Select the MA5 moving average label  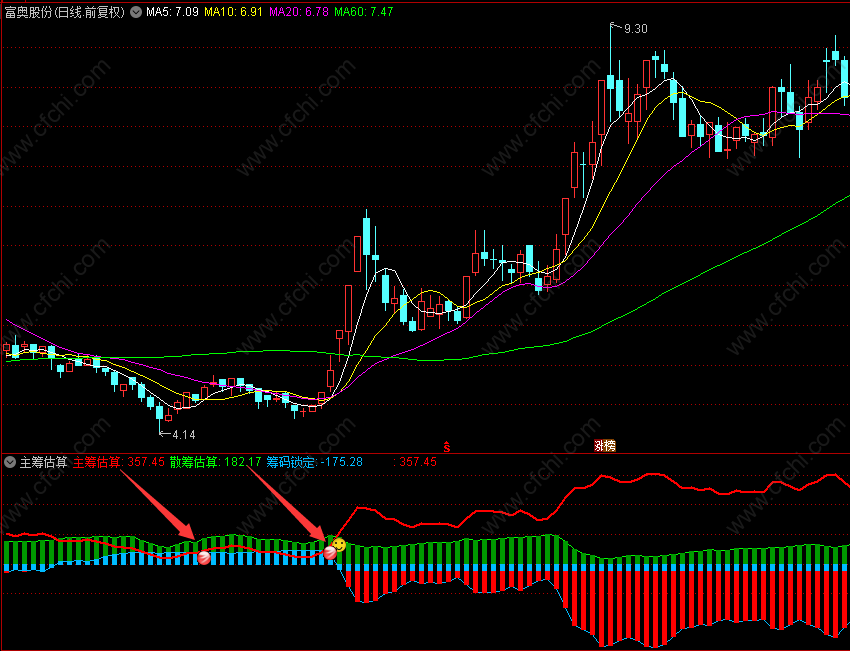click(172, 11)
